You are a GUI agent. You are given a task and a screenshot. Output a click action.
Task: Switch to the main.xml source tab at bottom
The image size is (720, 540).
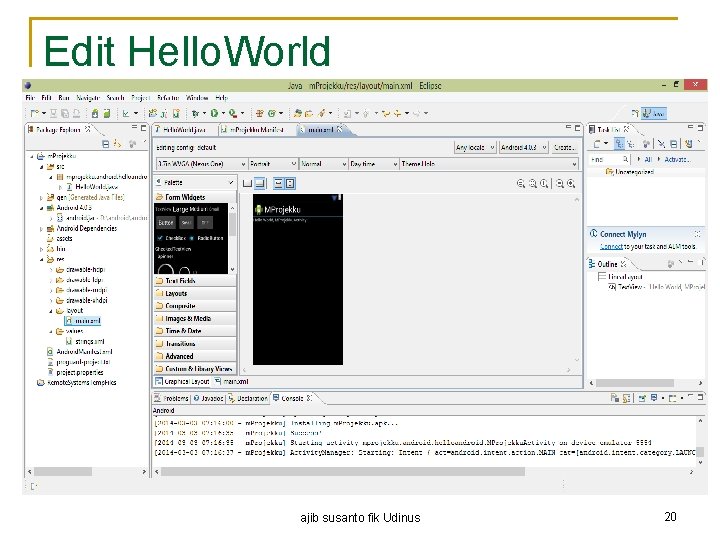[x=231, y=382]
